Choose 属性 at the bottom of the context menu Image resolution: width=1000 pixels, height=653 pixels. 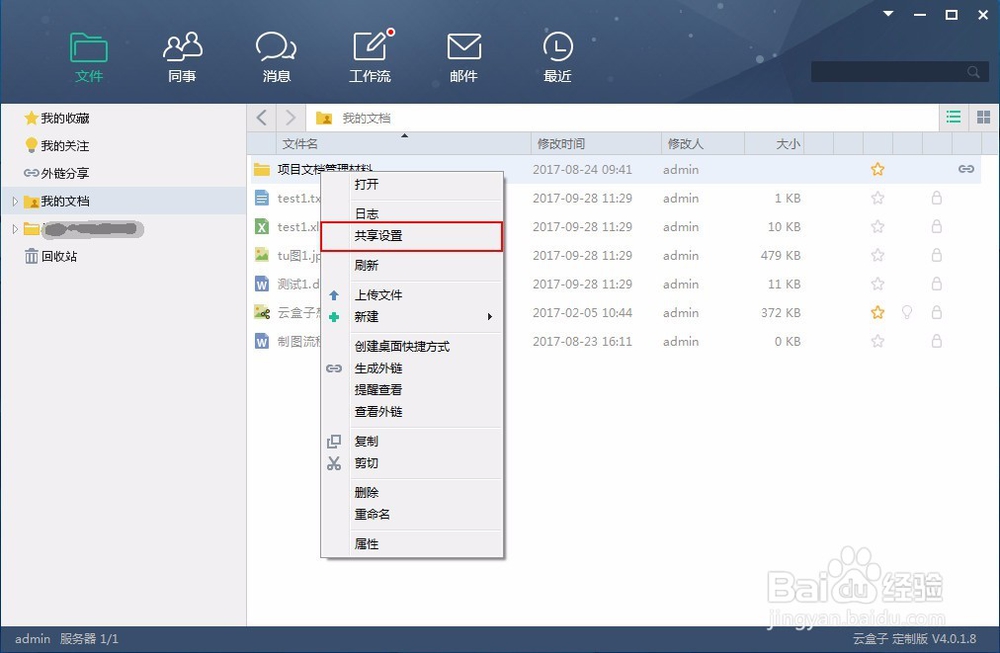[x=366, y=543]
